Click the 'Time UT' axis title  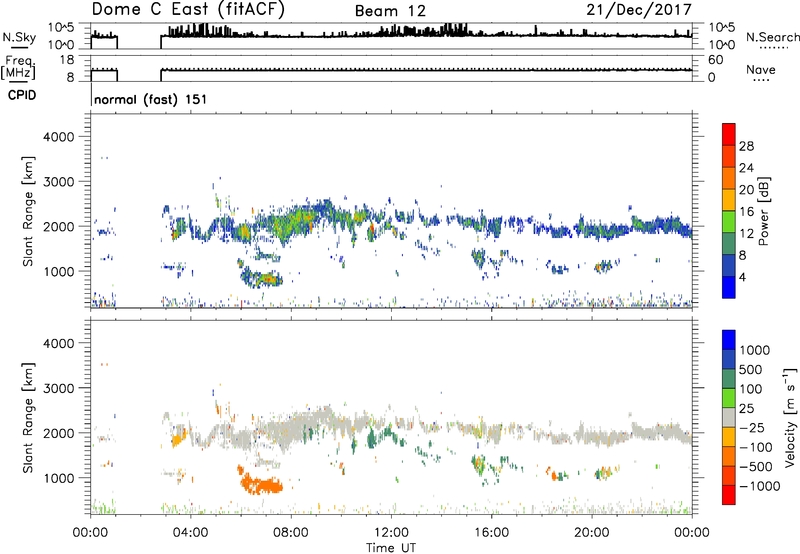tap(391, 547)
